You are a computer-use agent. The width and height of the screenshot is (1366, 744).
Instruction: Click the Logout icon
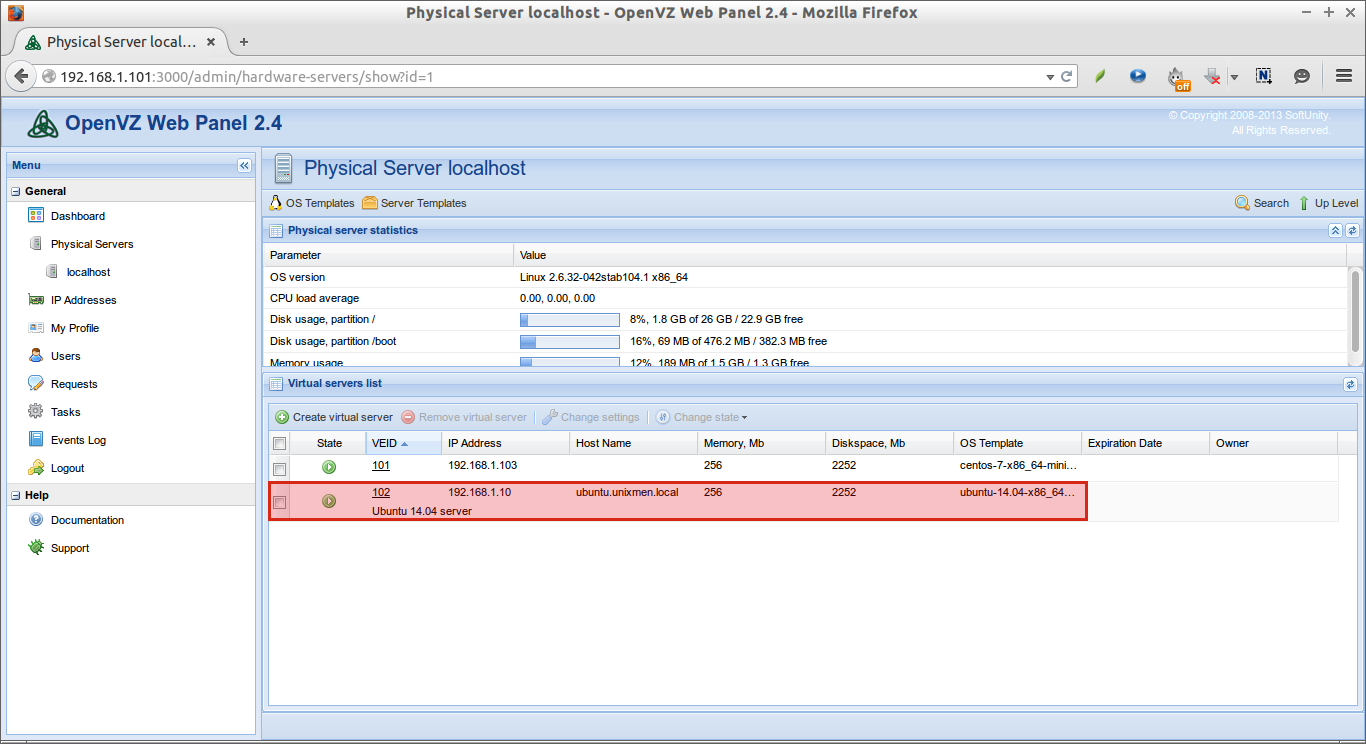(x=36, y=468)
